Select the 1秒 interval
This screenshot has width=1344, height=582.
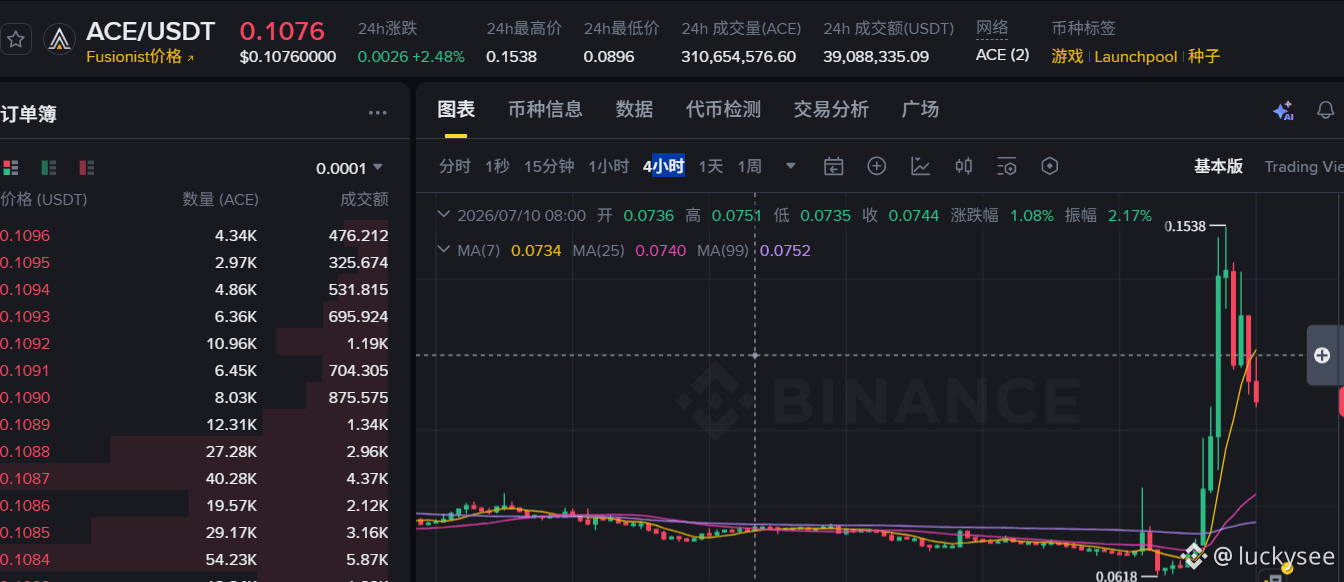tap(497, 166)
